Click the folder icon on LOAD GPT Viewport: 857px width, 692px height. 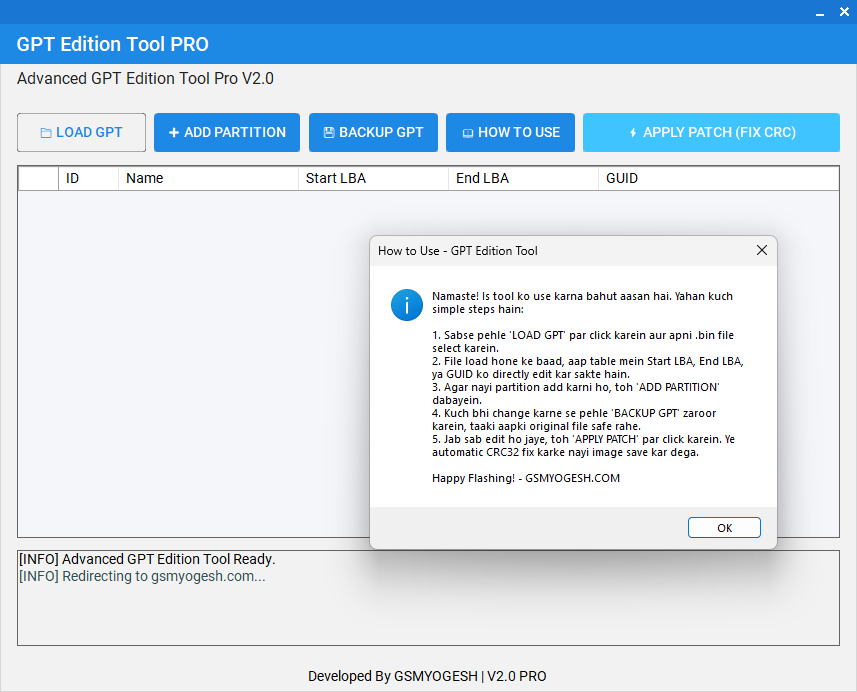45,133
